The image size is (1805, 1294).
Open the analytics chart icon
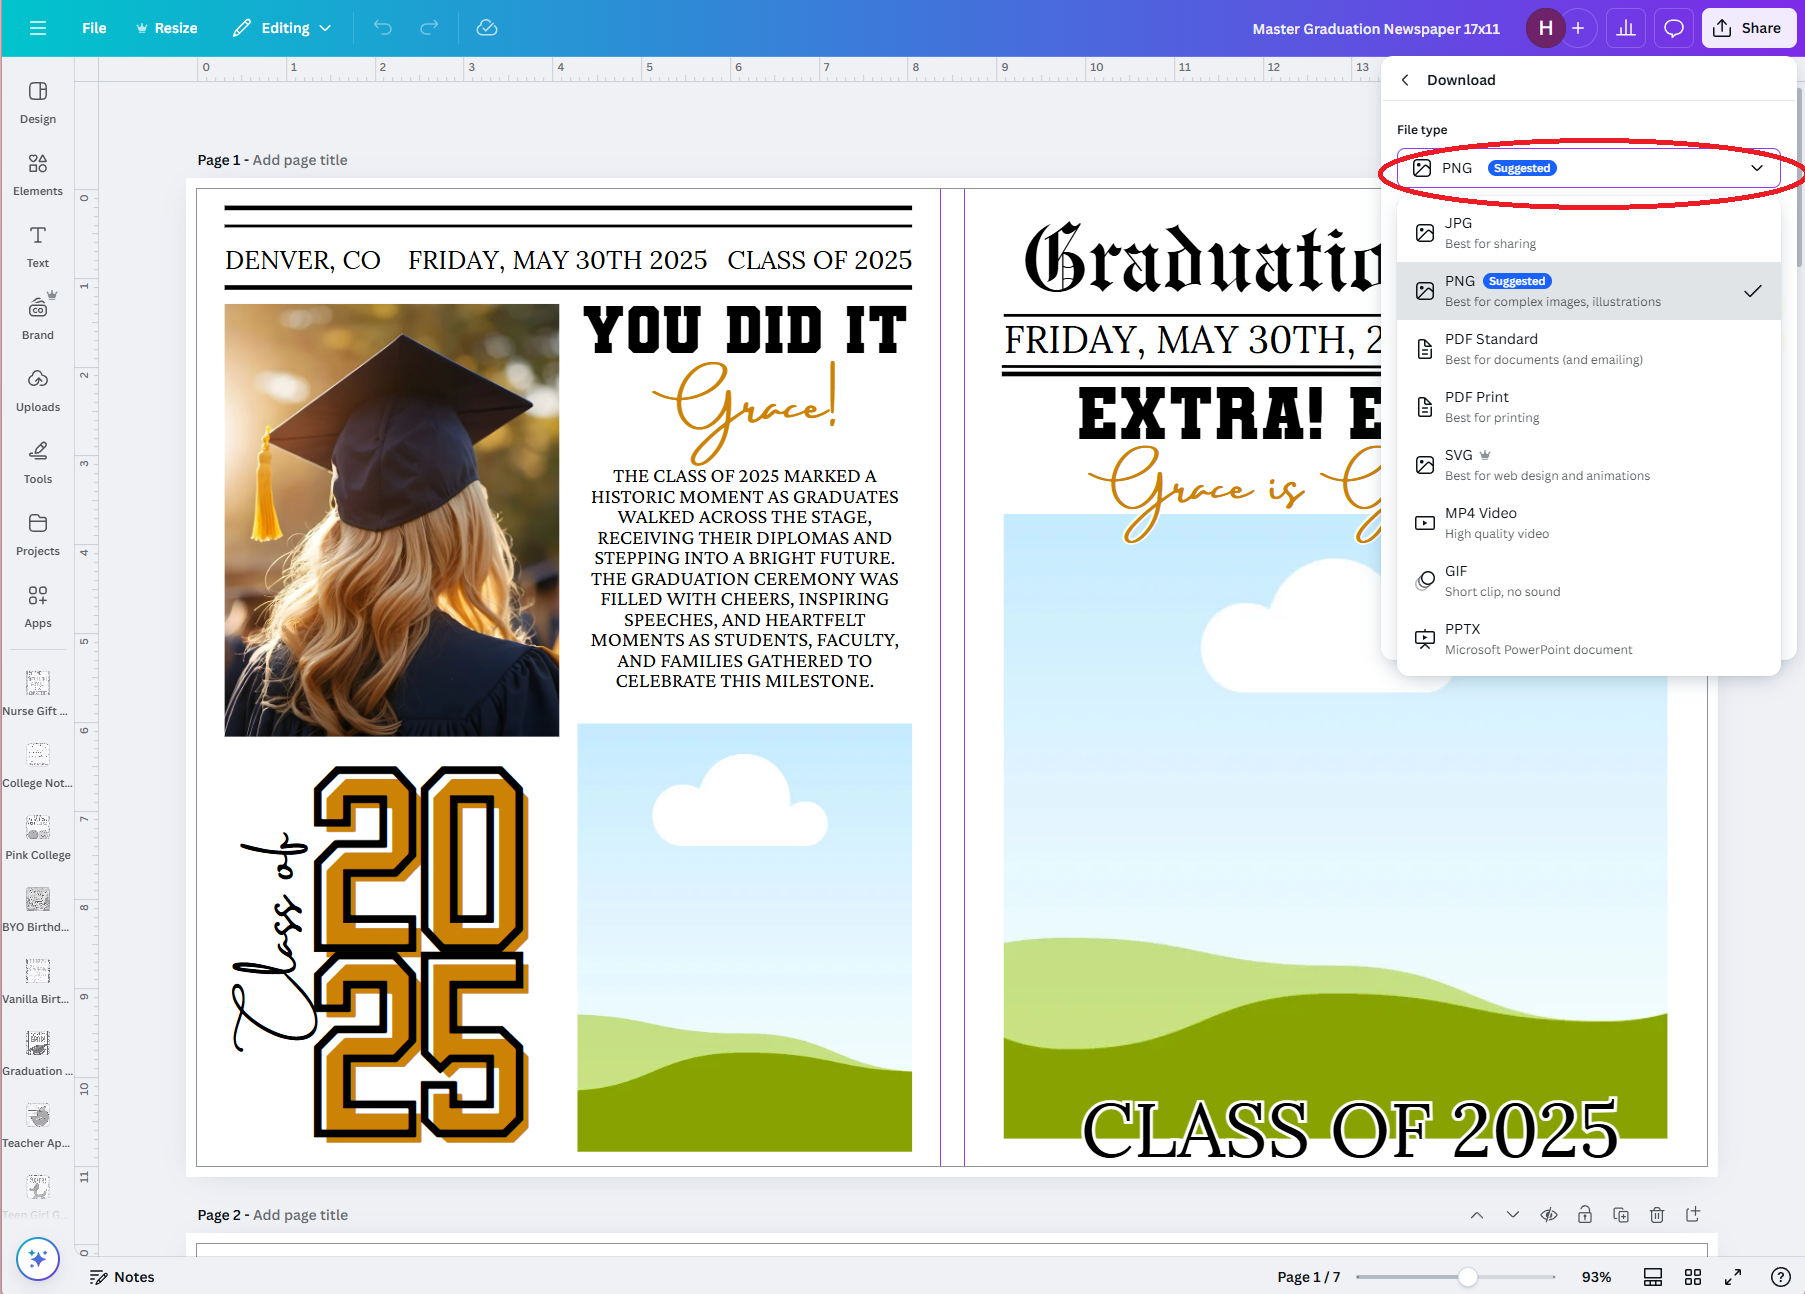[1626, 28]
